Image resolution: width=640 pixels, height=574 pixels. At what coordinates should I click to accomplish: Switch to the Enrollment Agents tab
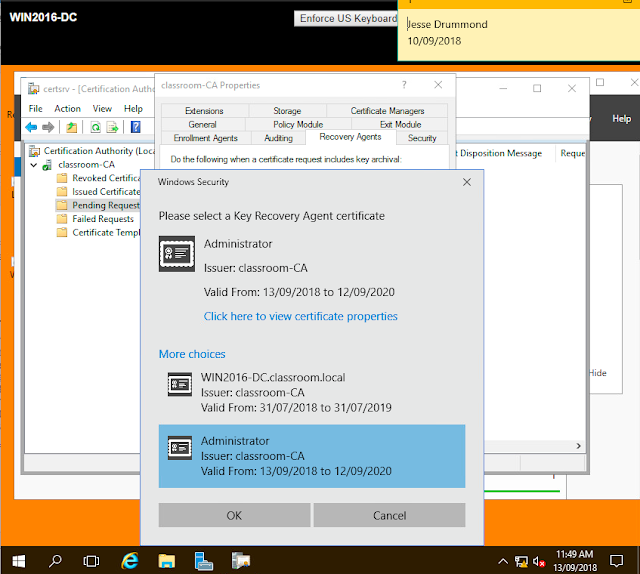pos(206,138)
